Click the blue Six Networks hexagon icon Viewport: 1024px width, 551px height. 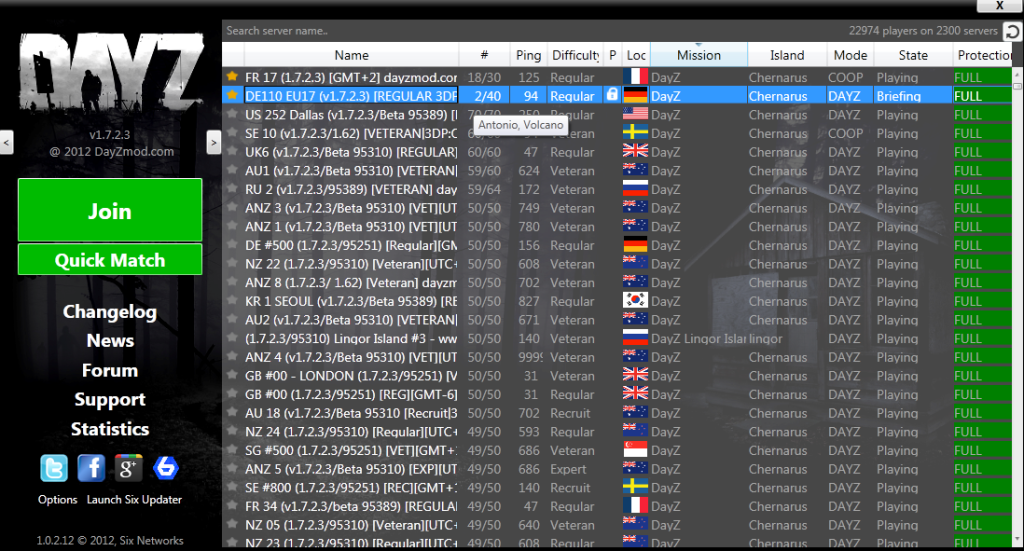click(166, 468)
